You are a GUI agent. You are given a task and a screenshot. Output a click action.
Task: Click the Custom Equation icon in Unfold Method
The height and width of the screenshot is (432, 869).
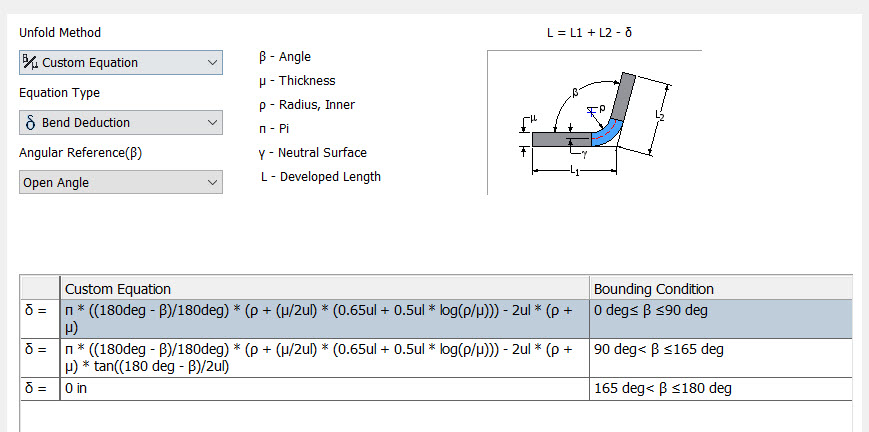(x=31, y=62)
